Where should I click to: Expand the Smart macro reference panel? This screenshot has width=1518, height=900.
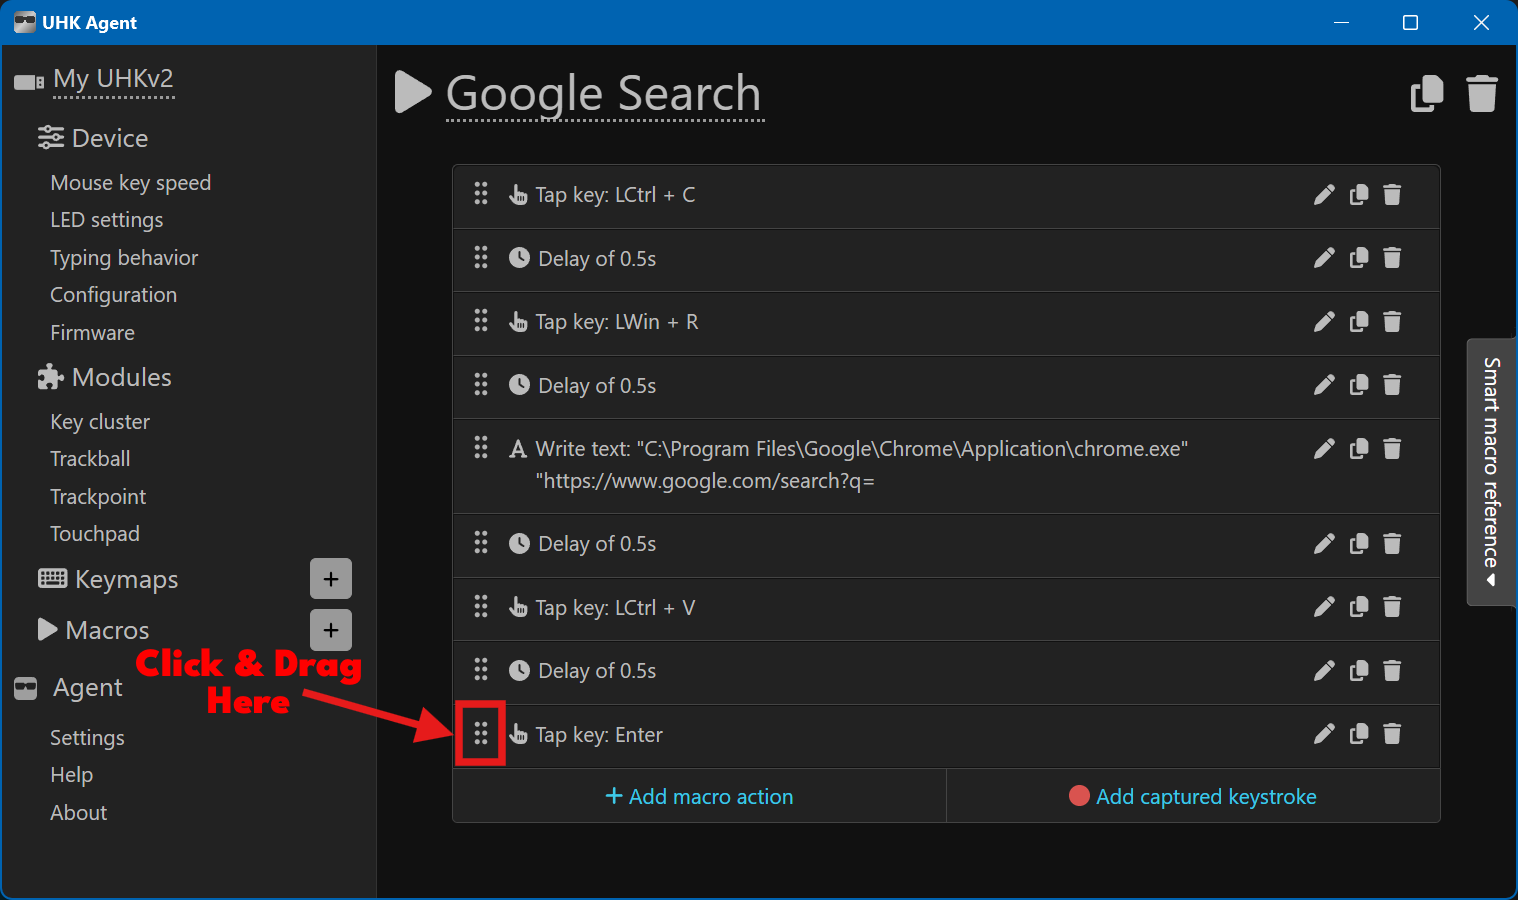pyautogui.click(x=1491, y=472)
